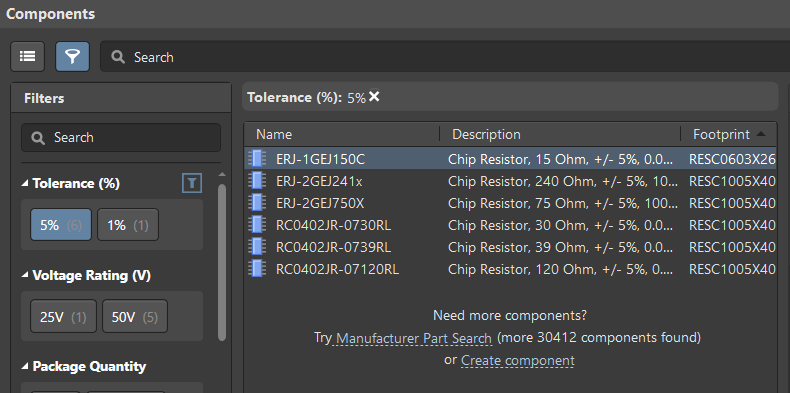Collapse the Package Quantity section

click(x=26, y=366)
